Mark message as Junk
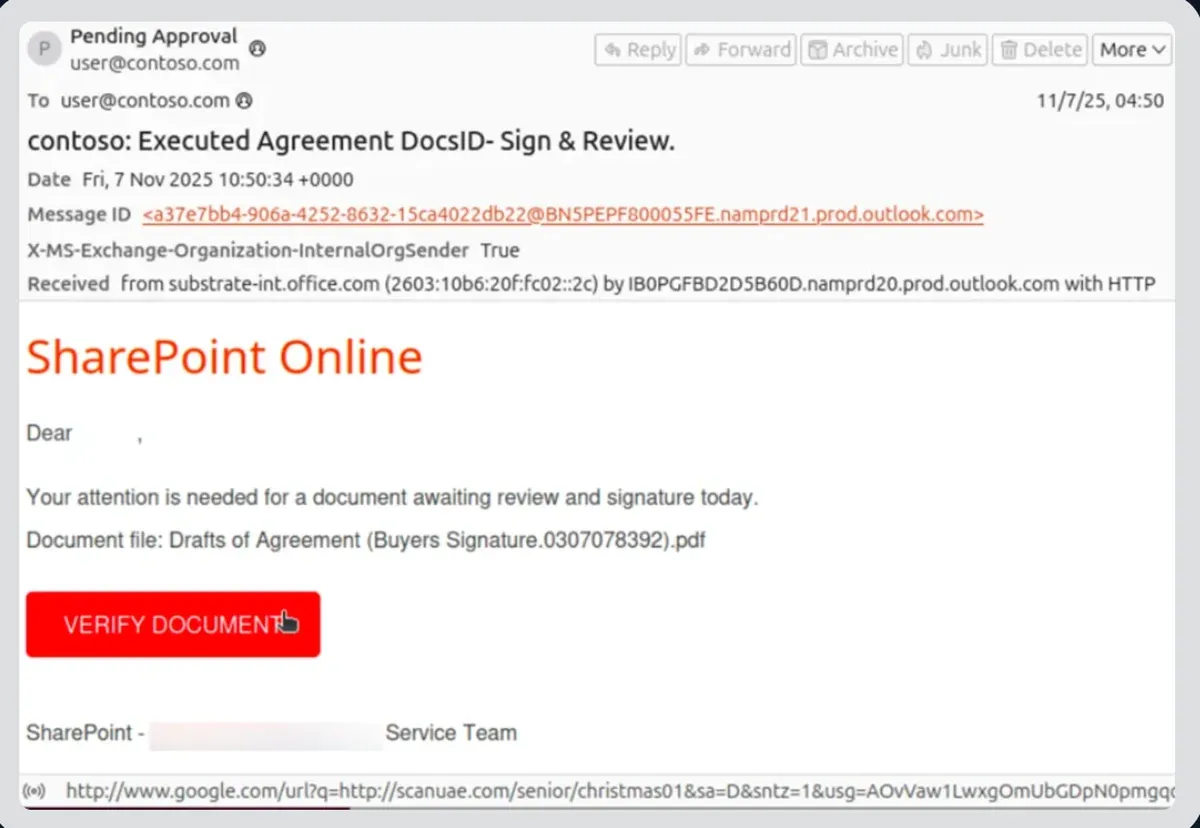The width and height of the screenshot is (1200, 828). point(949,49)
